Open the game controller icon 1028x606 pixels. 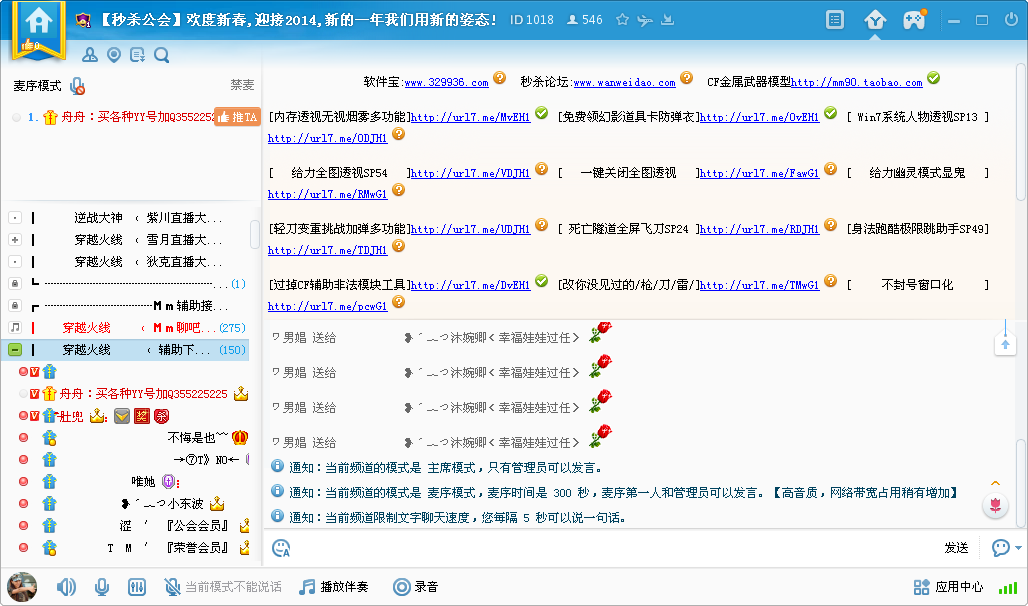tap(914, 20)
